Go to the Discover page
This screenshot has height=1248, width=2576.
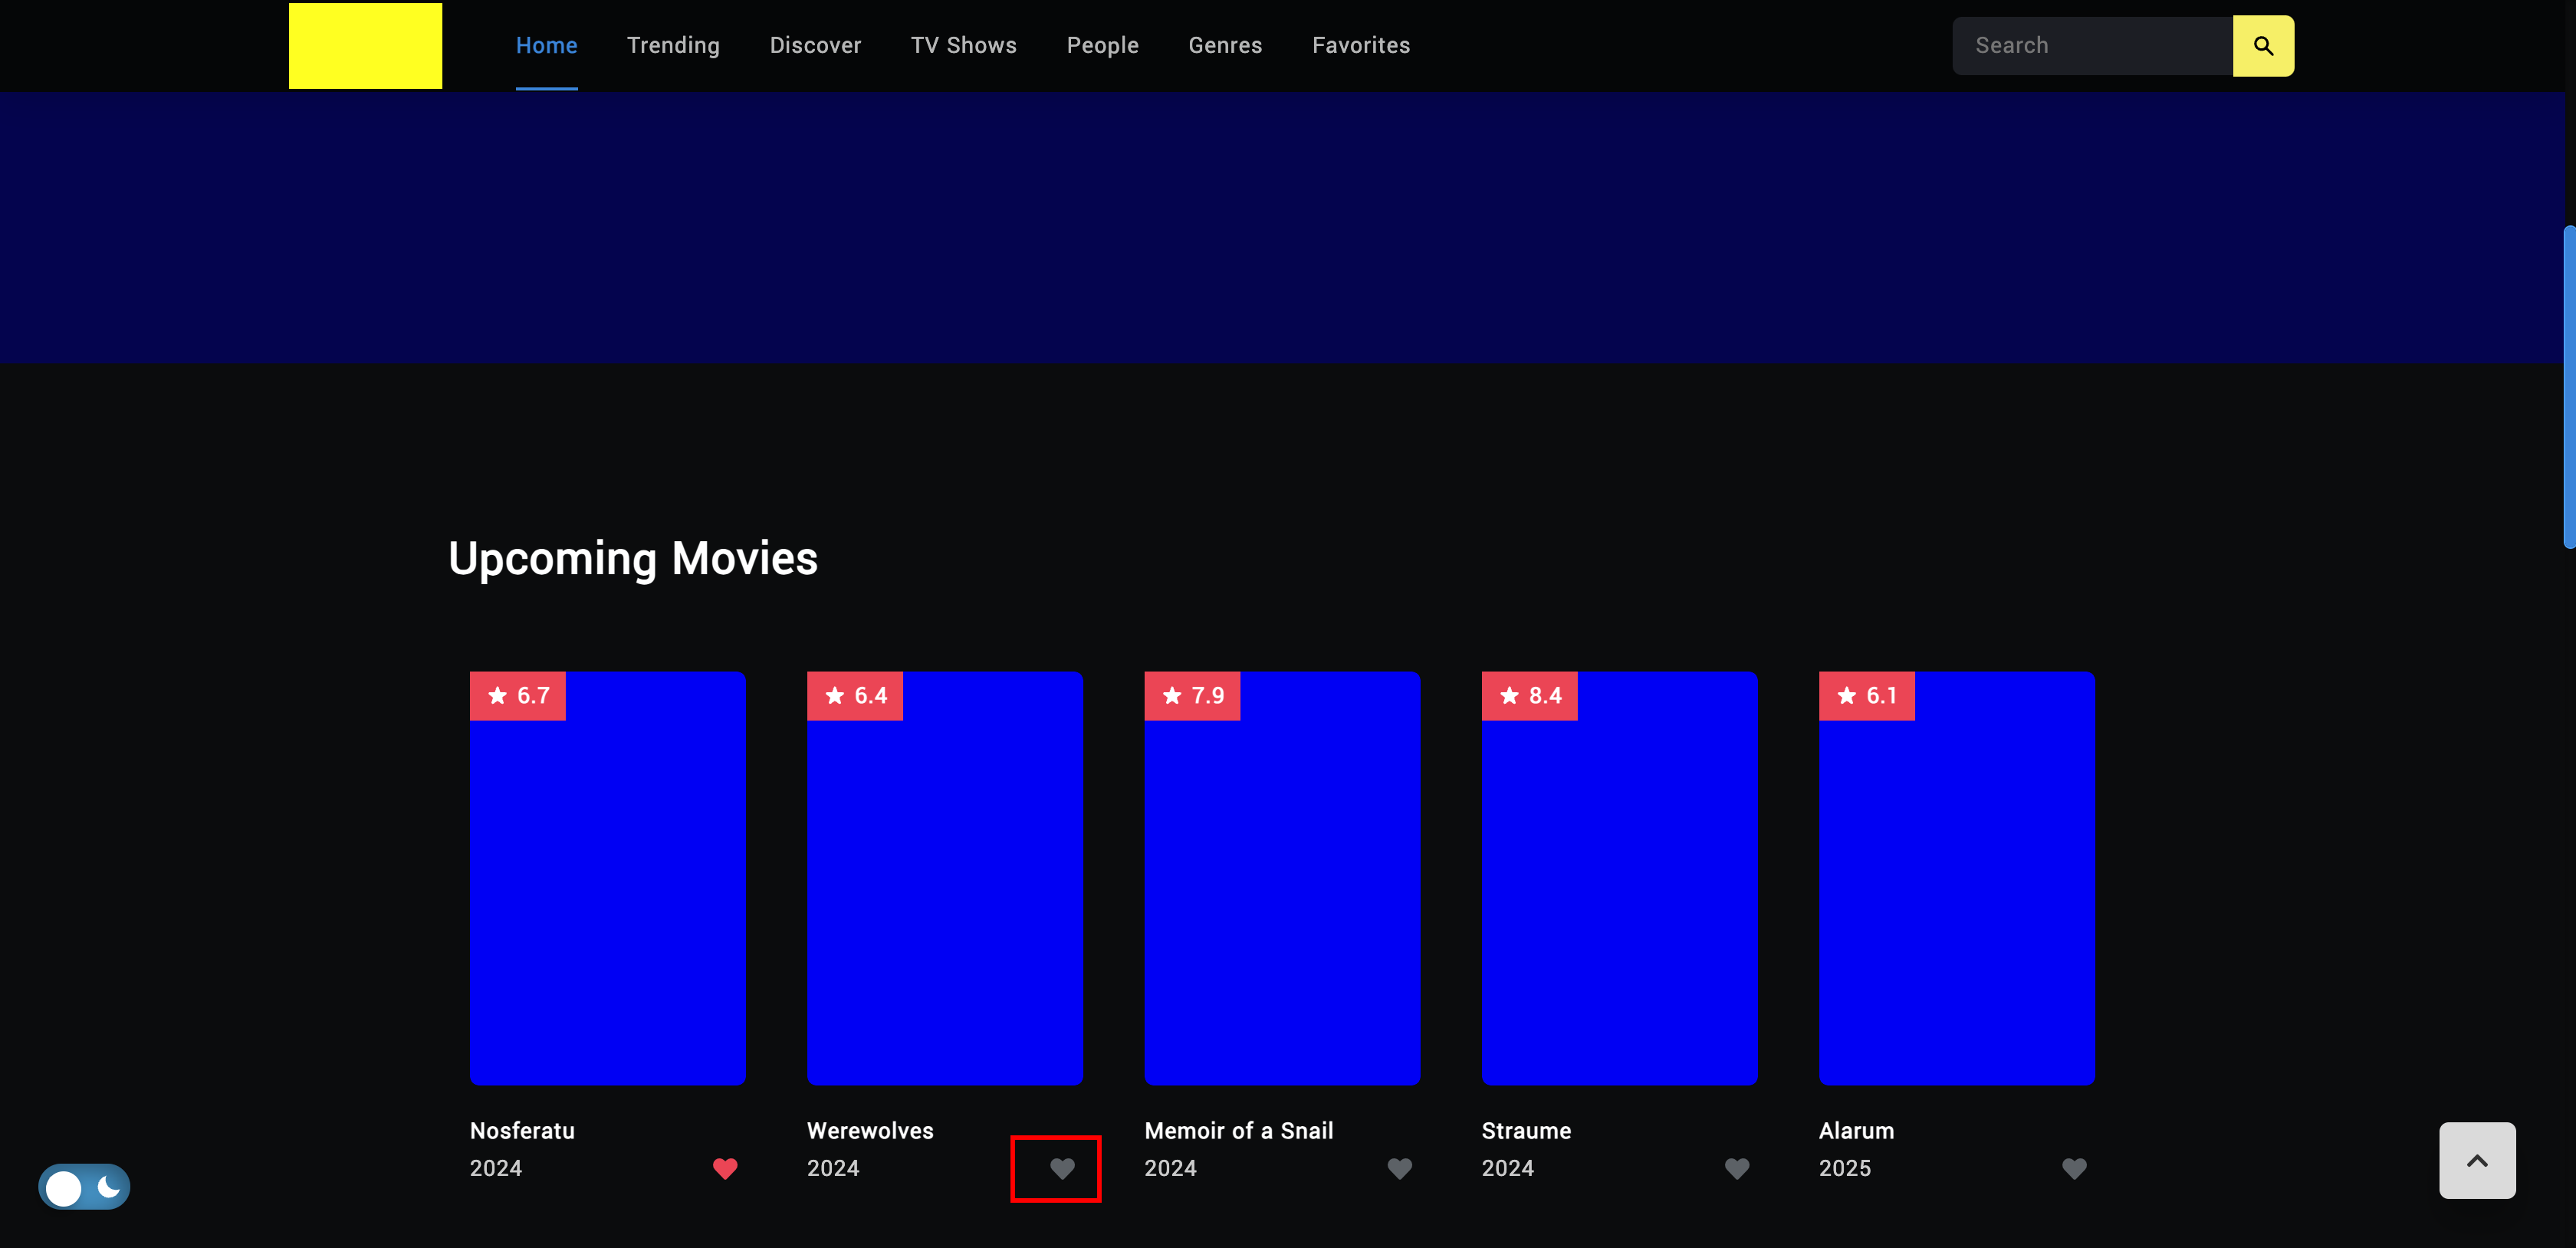(815, 46)
